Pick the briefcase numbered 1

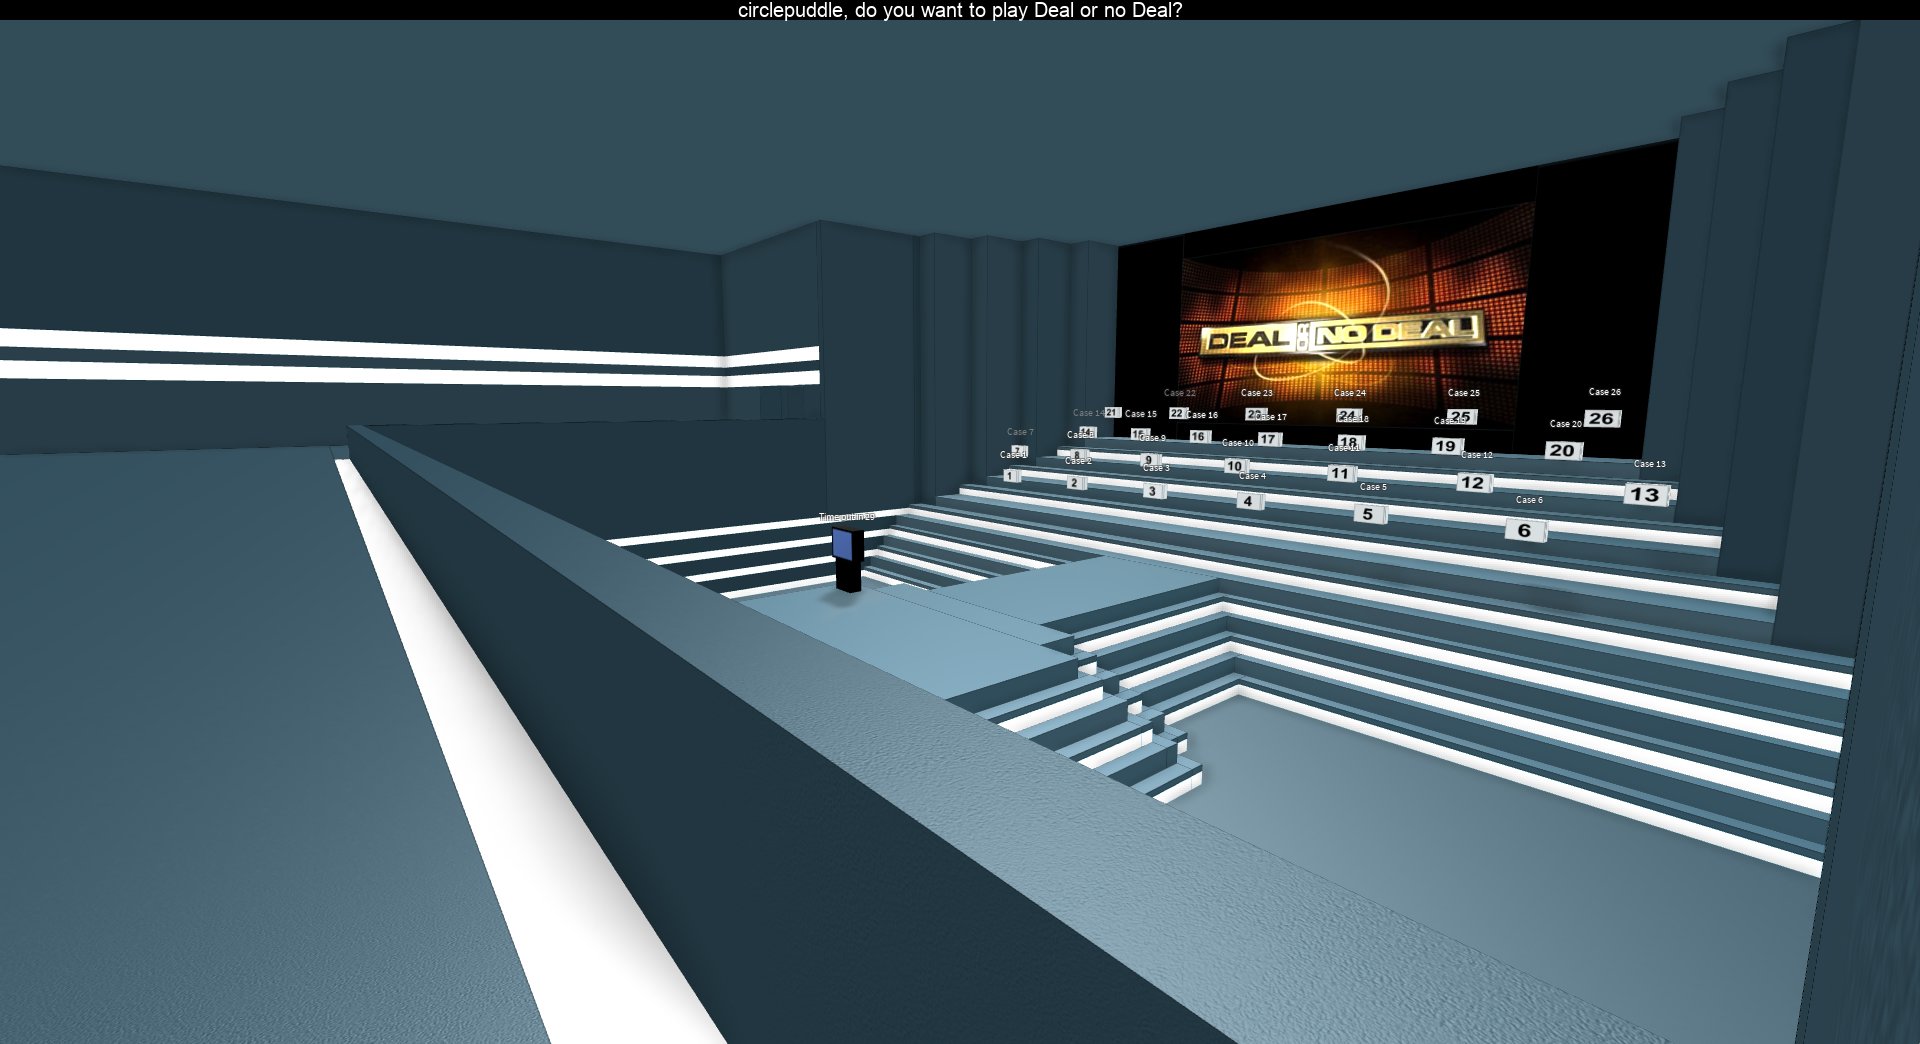tap(1011, 476)
